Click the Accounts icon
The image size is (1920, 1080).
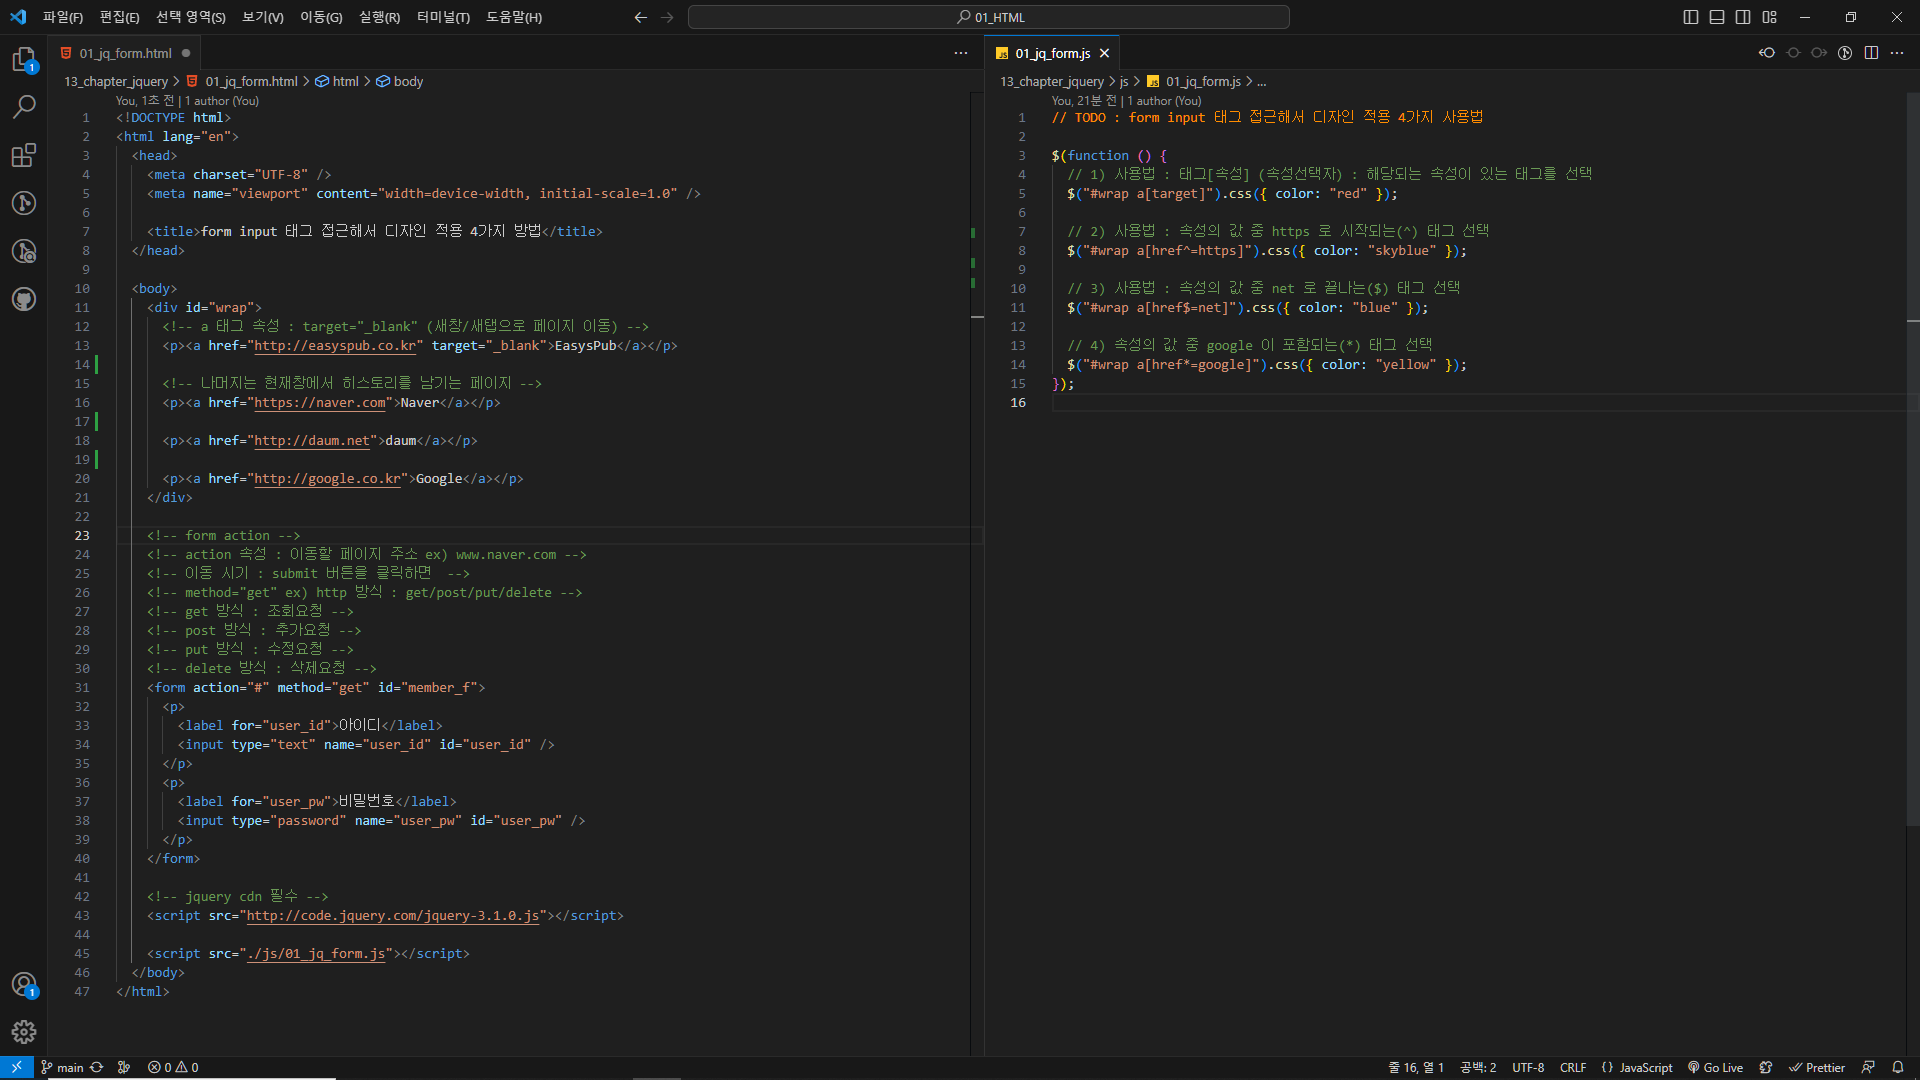(x=24, y=985)
